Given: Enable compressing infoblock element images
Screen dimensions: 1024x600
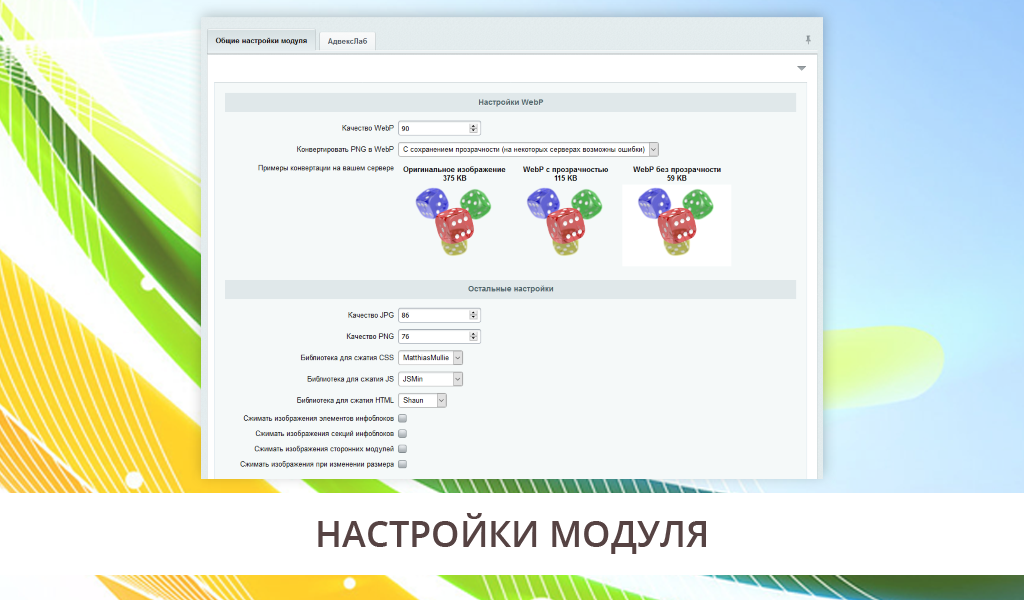Looking at the screenshot, I should (403, 418).
